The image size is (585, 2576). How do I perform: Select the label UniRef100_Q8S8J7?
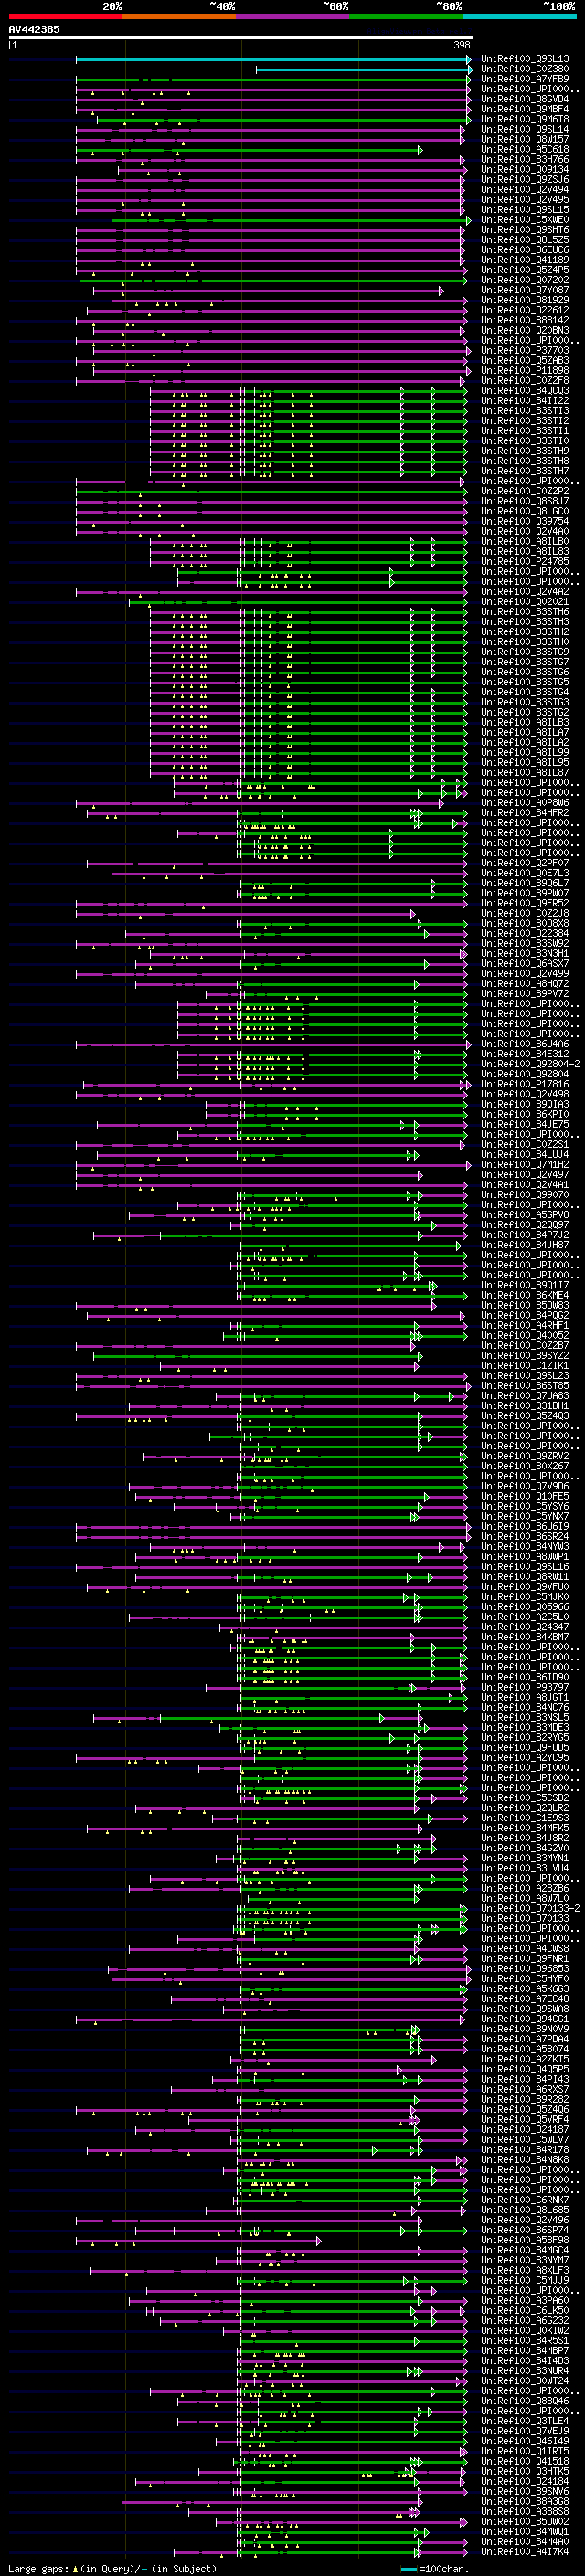pyautogui.click(x=525, y=501)
